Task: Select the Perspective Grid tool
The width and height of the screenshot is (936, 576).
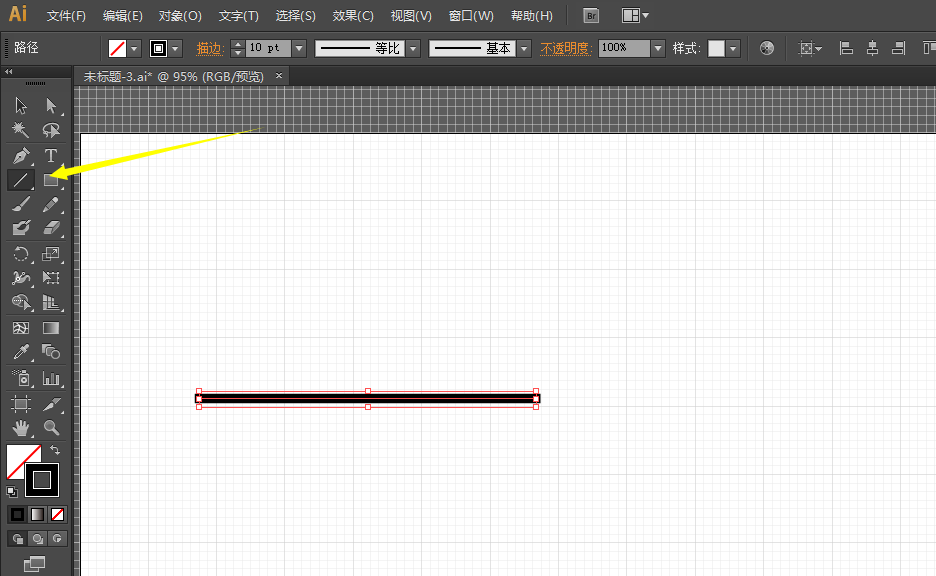Action: tap(51, 302)
